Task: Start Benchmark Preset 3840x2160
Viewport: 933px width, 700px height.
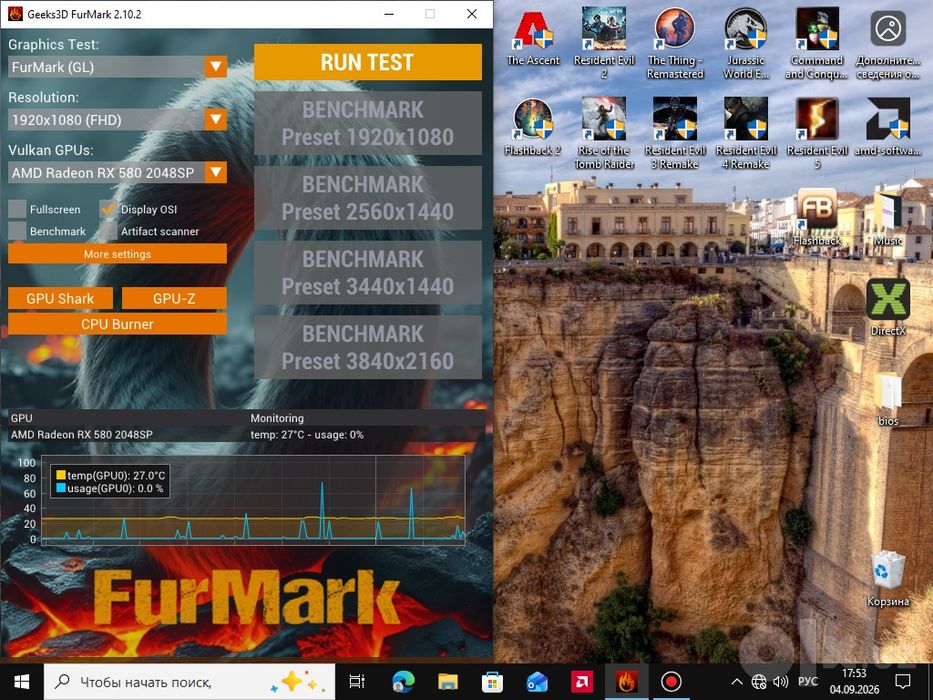Action: click(x=368, y=347)
